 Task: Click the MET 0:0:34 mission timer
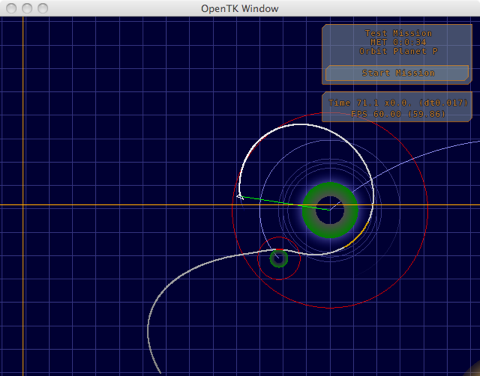[x=398, y=42]
